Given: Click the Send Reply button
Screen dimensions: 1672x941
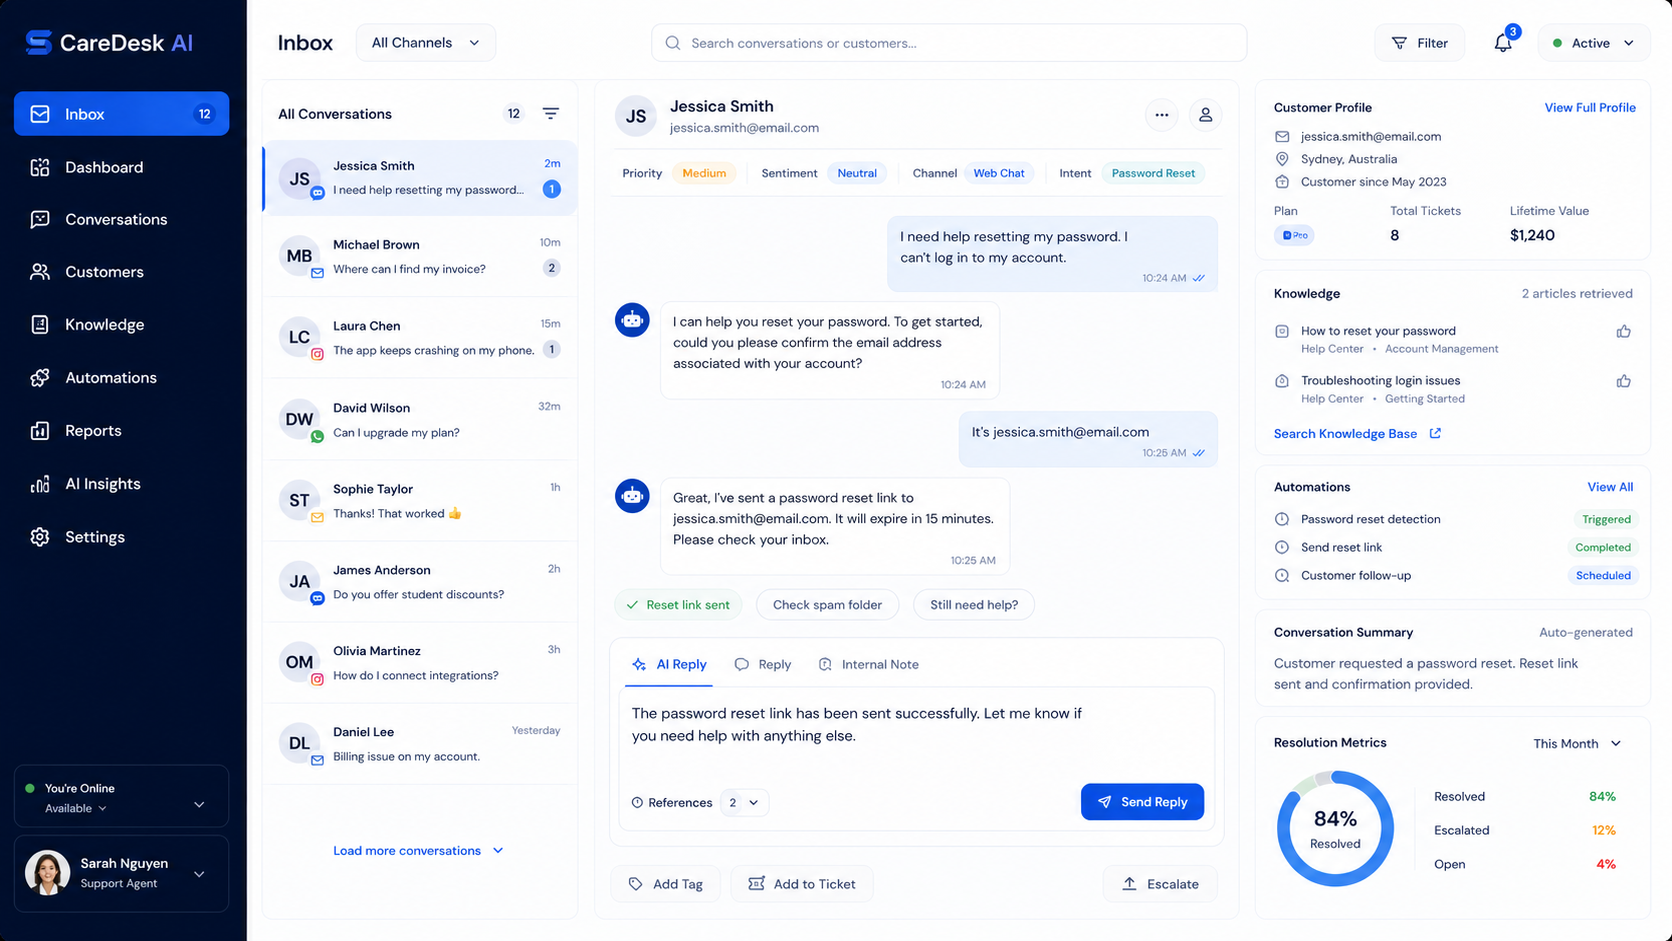Looking at the screenshot, I should click(x=1142, y=802).
